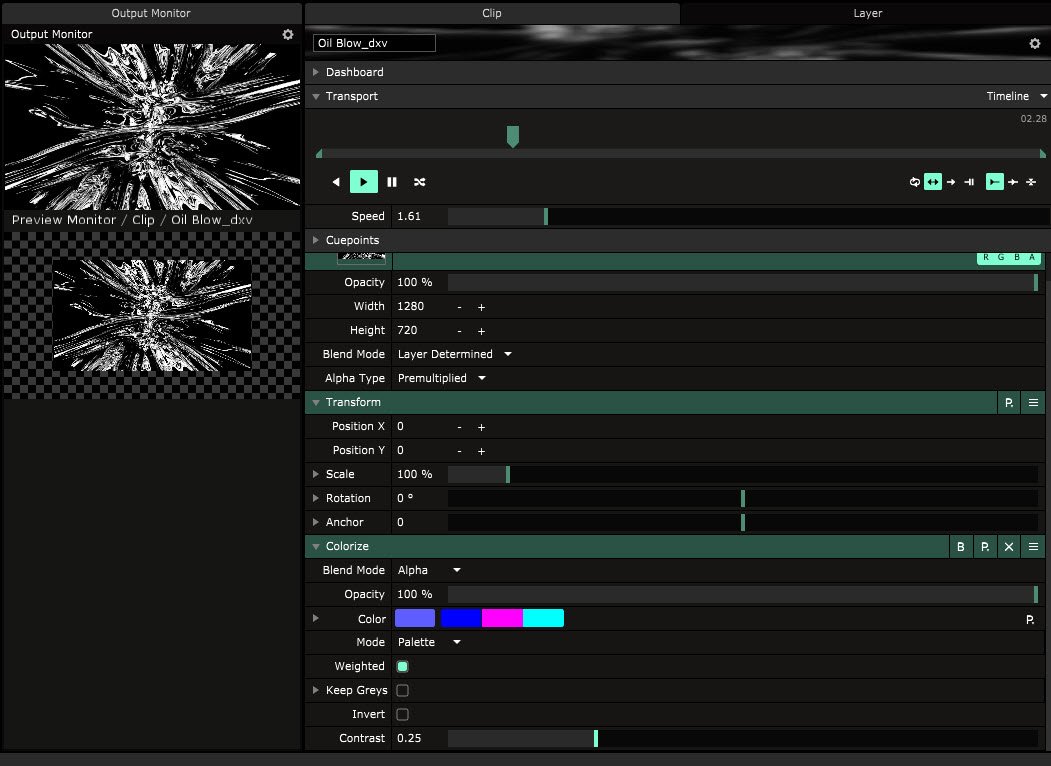The height and width of the screenshot is (766, 1051).
Task: Check the Invert option
Action: point(403,714)
